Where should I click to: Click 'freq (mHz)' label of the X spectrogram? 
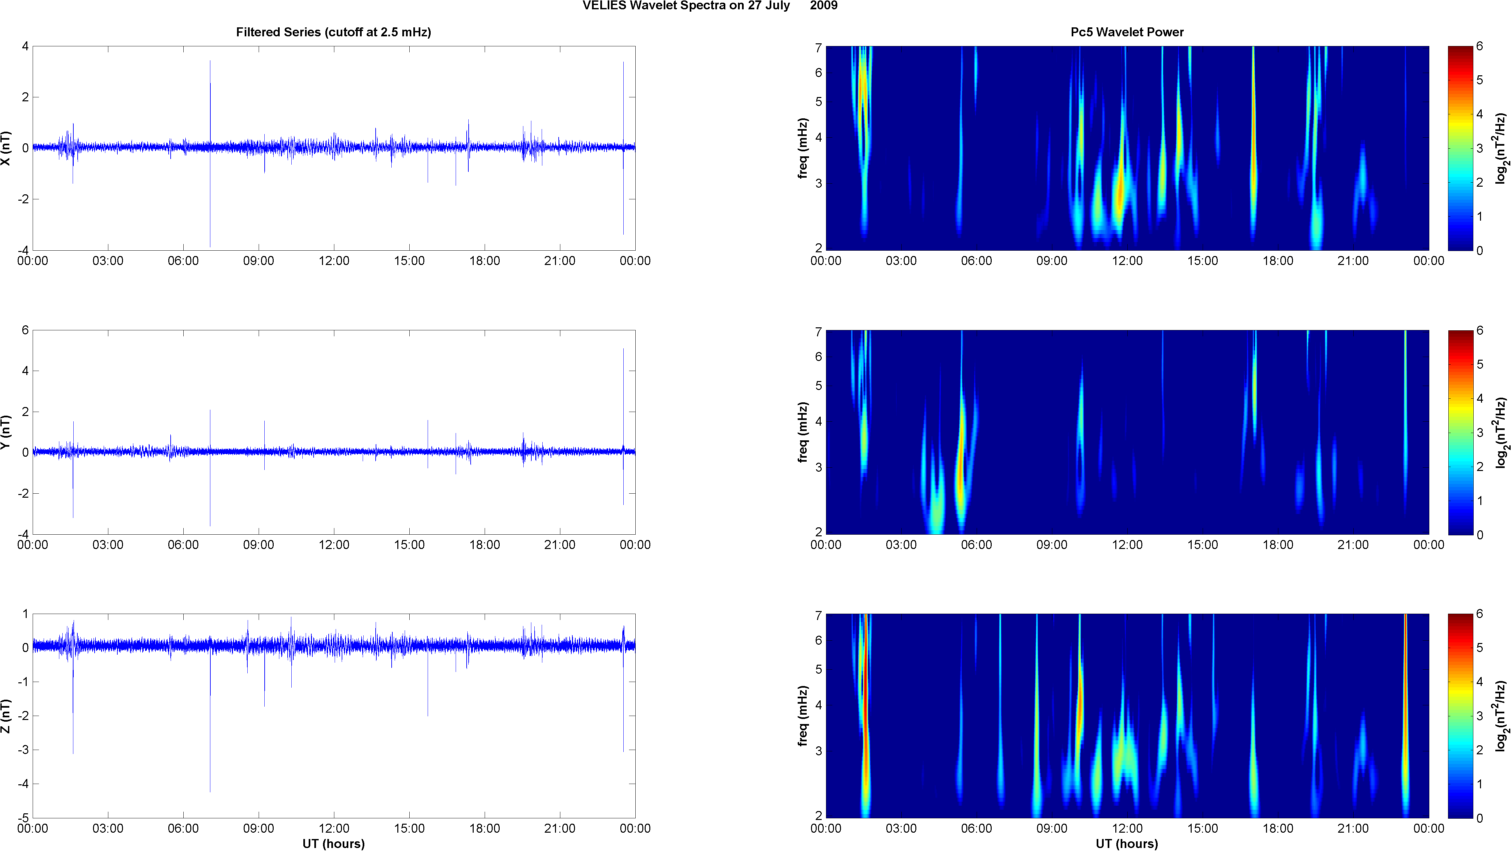click(x=802, y=148)
